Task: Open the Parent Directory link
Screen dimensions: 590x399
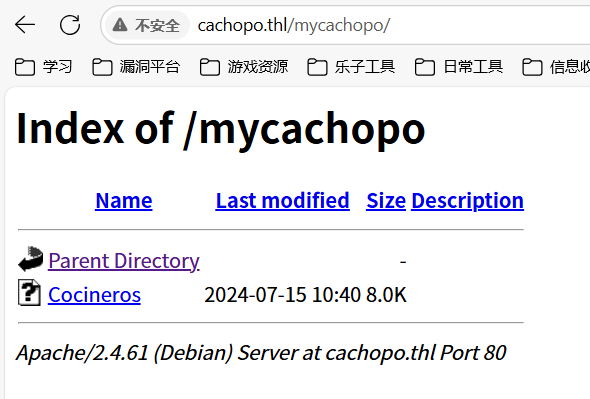Action: (x=124, y=261)
